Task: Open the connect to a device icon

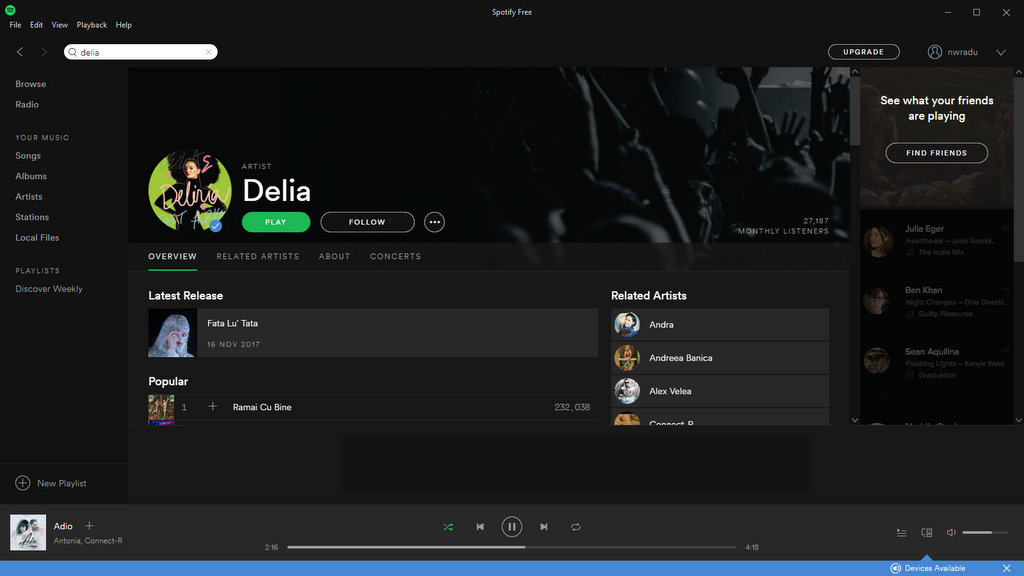Action: (x=926, y=533)
